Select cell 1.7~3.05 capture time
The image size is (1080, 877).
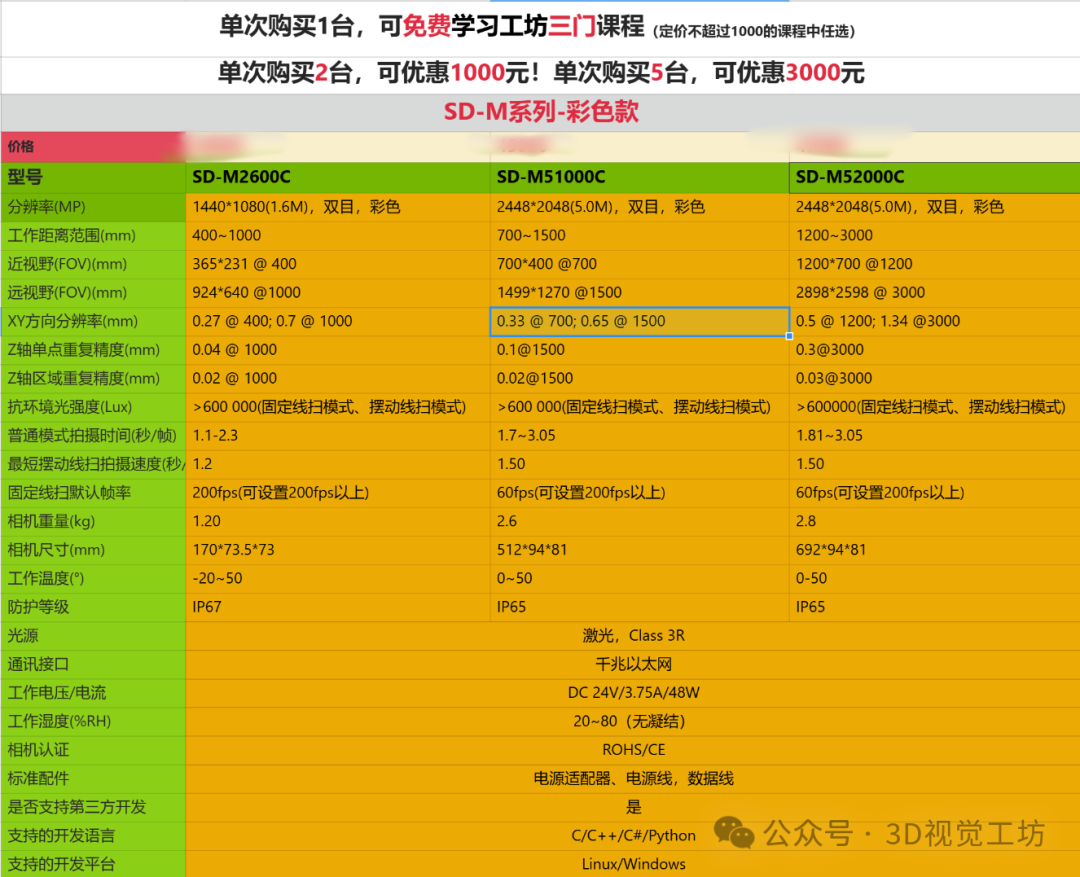639,436
